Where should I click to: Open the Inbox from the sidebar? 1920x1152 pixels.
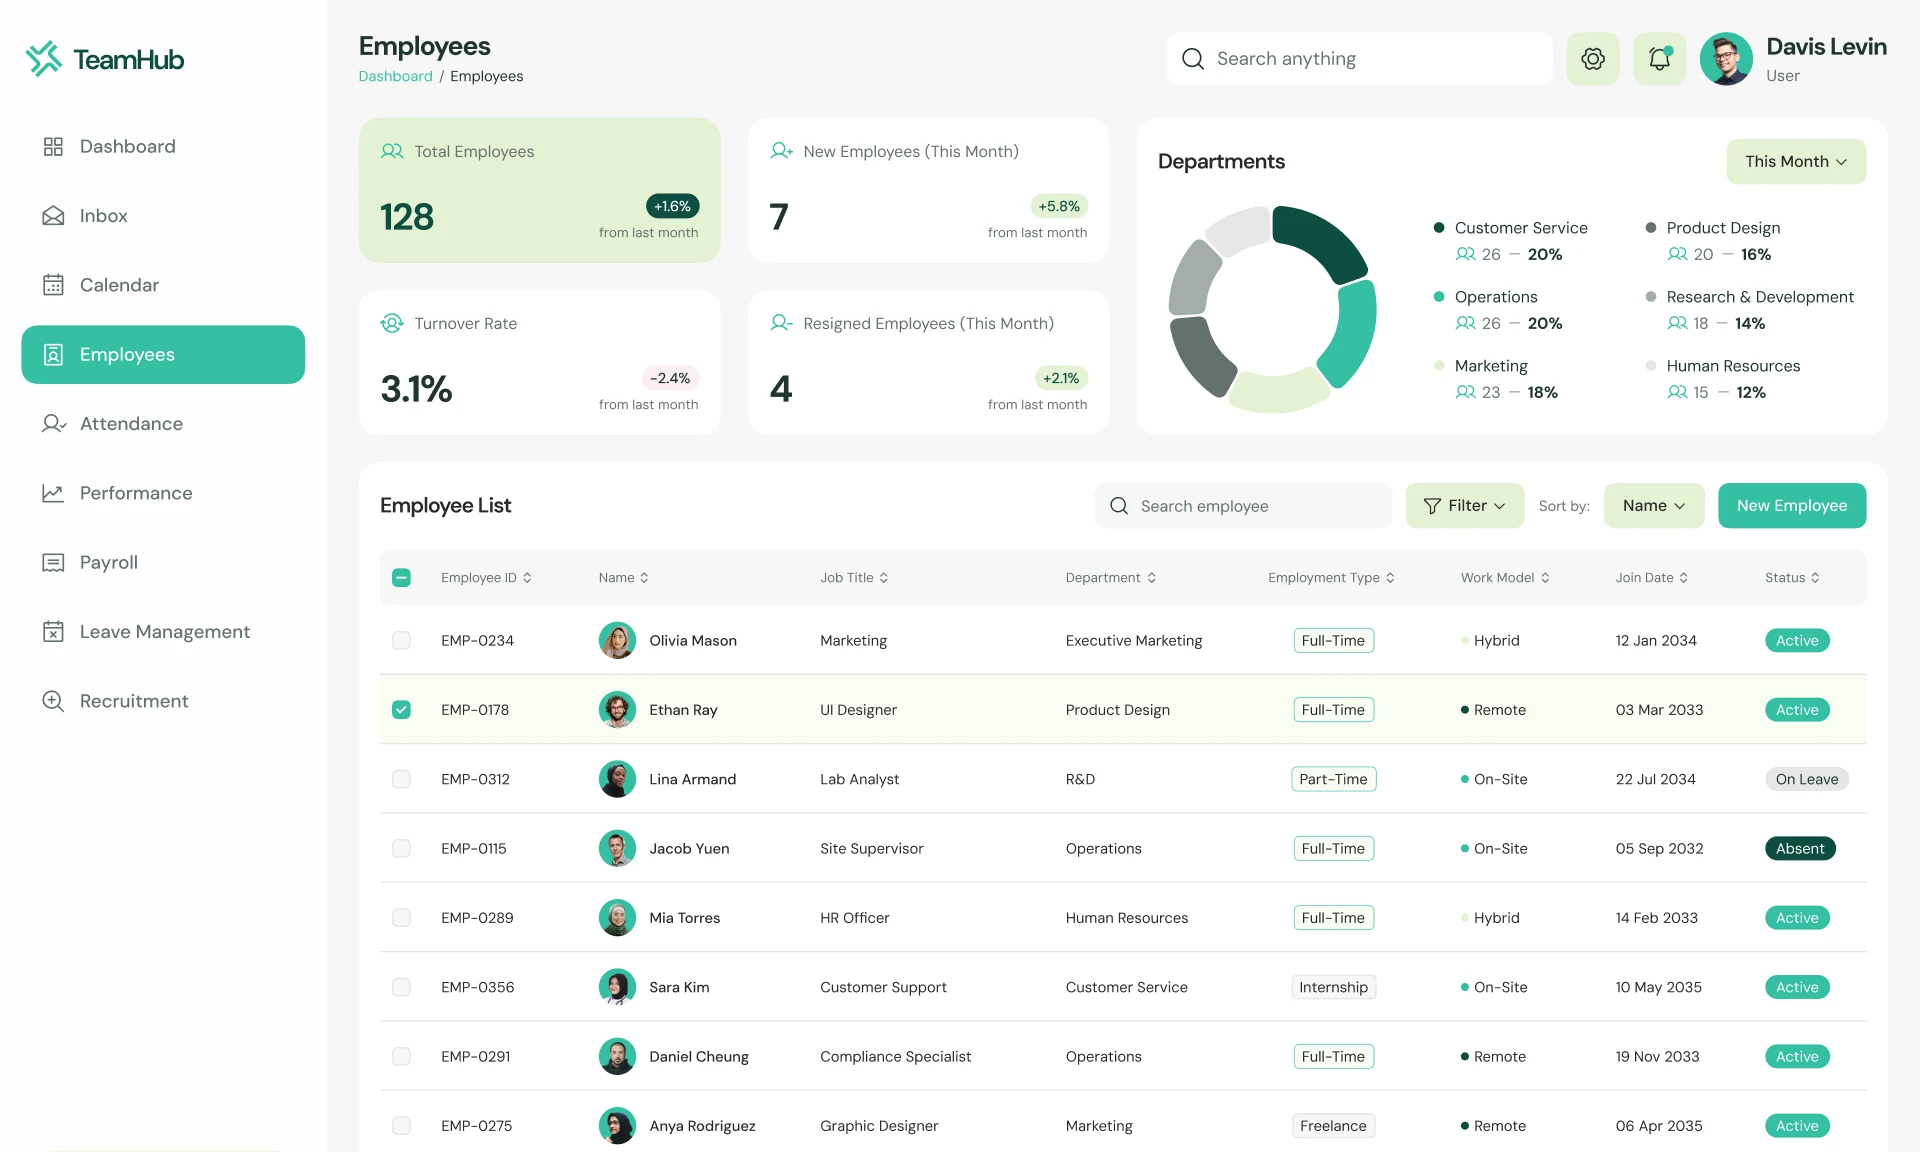(x=104, y=215)
